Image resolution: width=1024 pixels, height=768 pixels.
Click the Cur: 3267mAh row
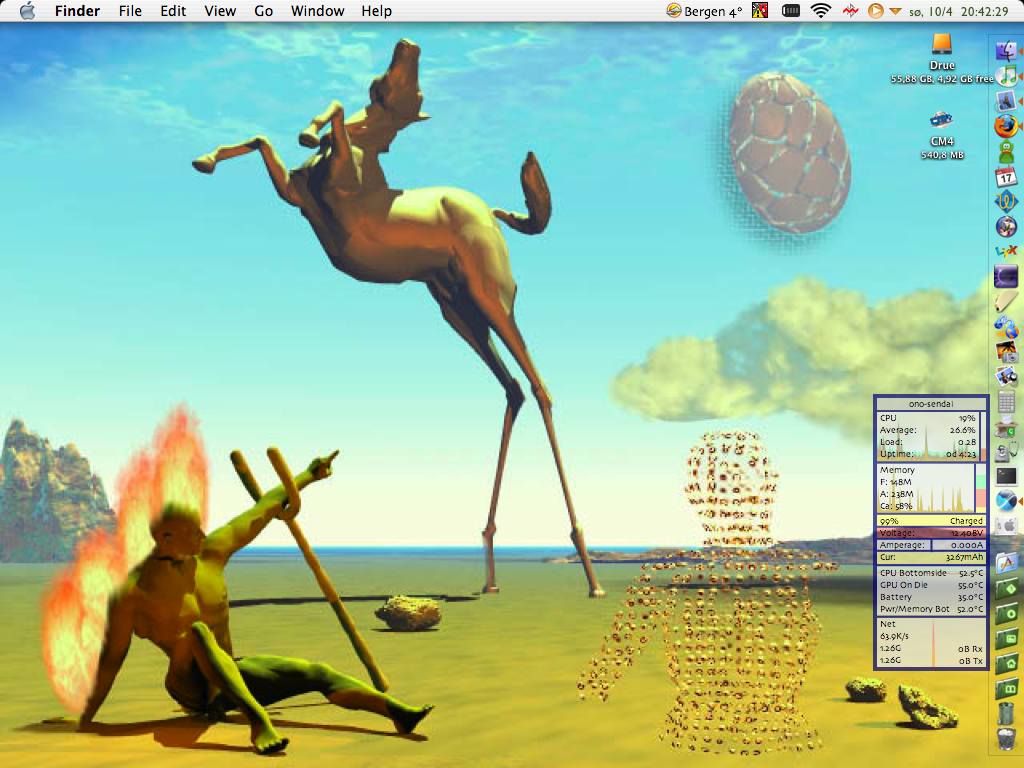point(931,557)
